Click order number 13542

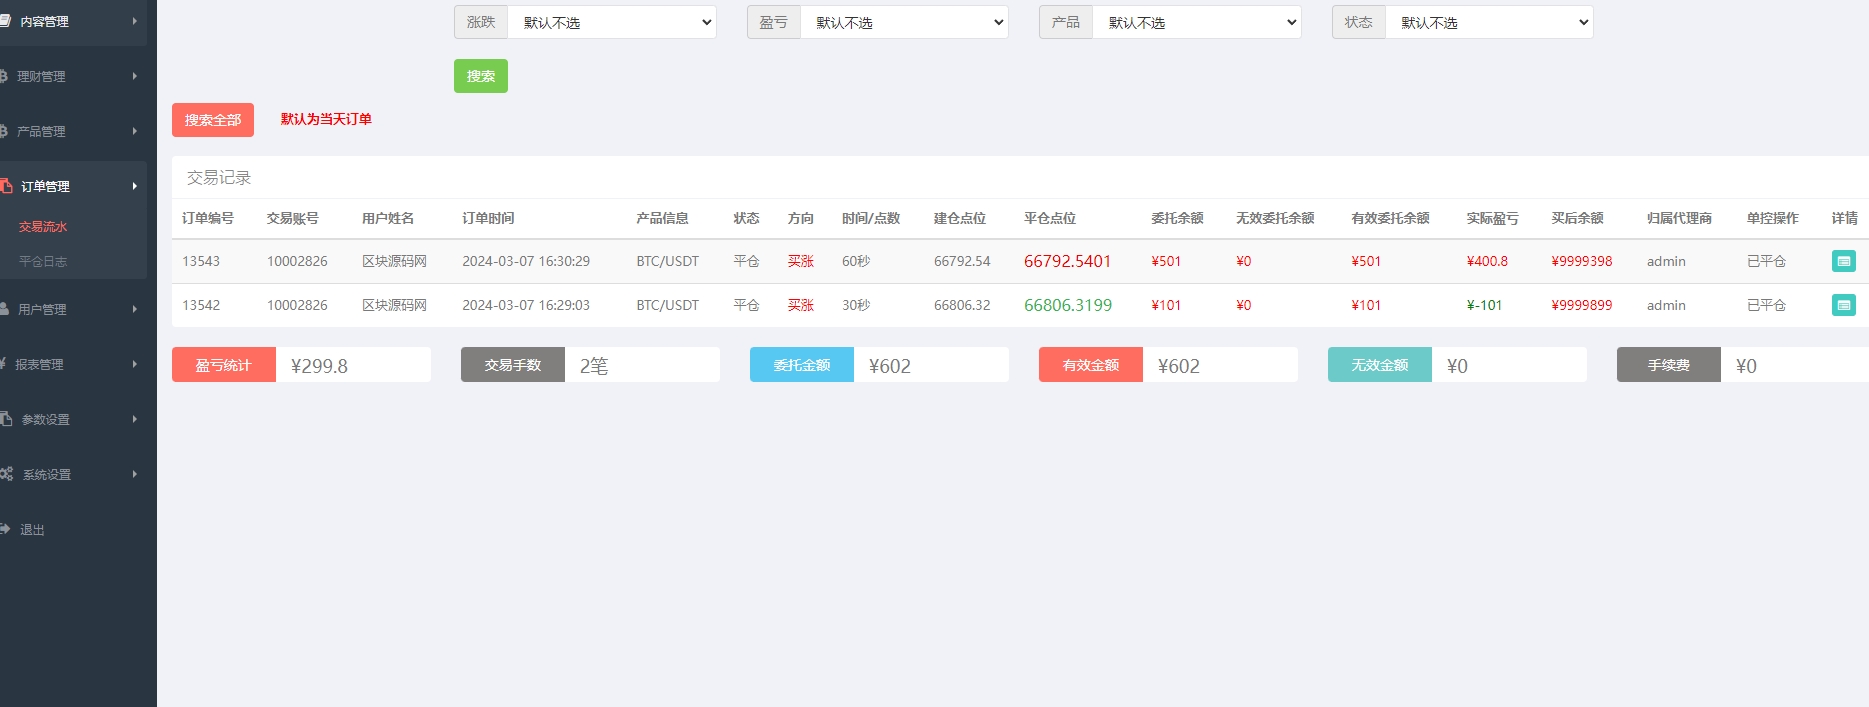(x=201, y=305)
